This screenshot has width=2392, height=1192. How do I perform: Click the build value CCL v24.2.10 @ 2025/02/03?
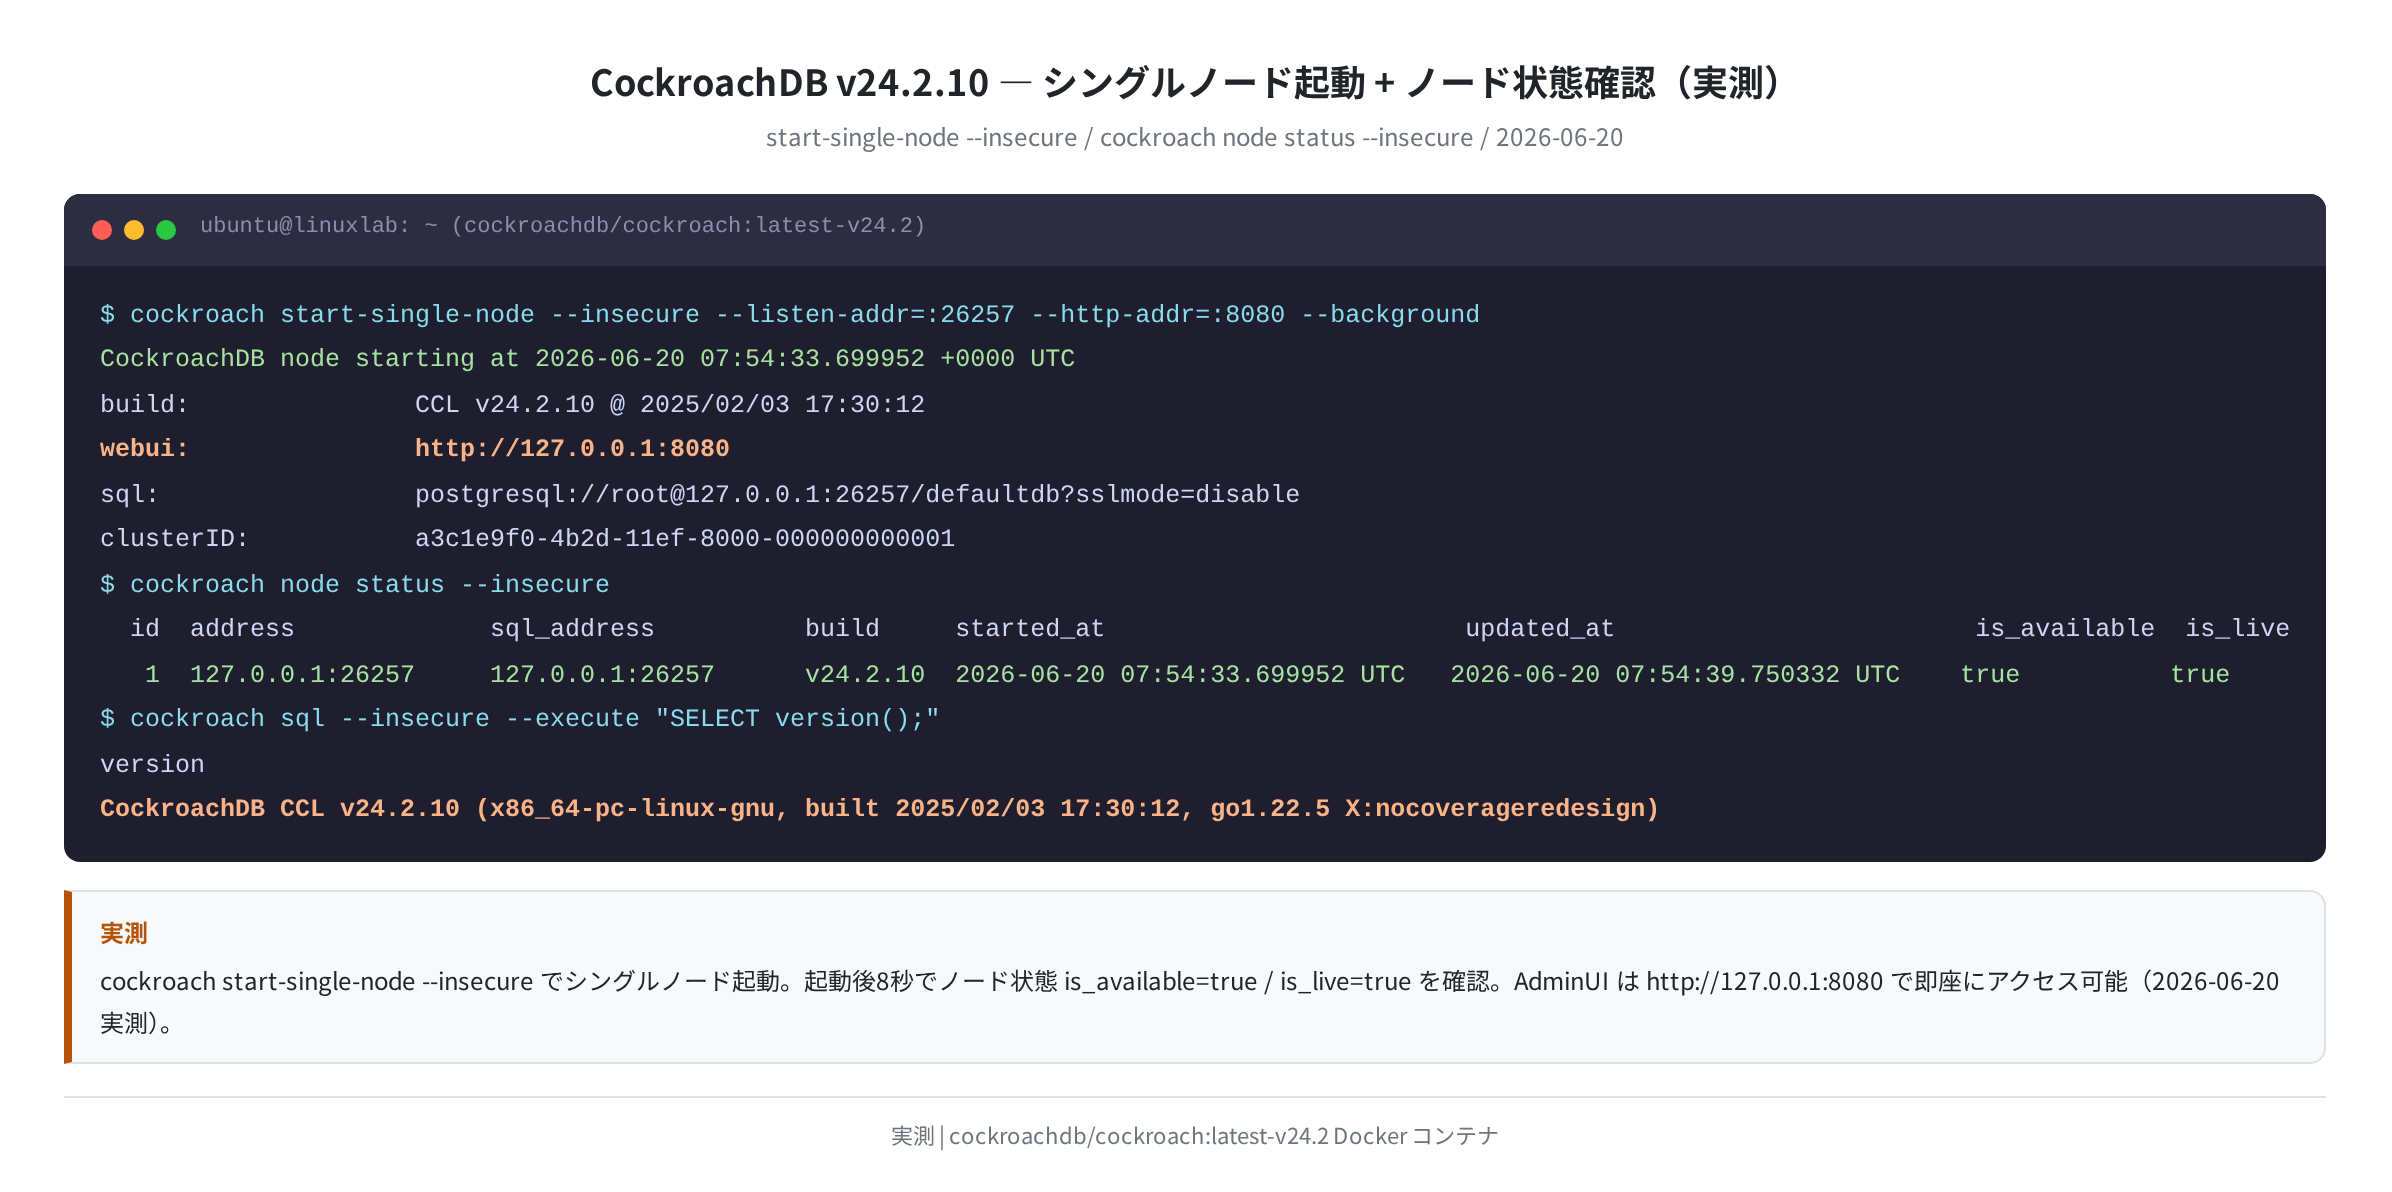pyautogui.click(x=670, y=404)
